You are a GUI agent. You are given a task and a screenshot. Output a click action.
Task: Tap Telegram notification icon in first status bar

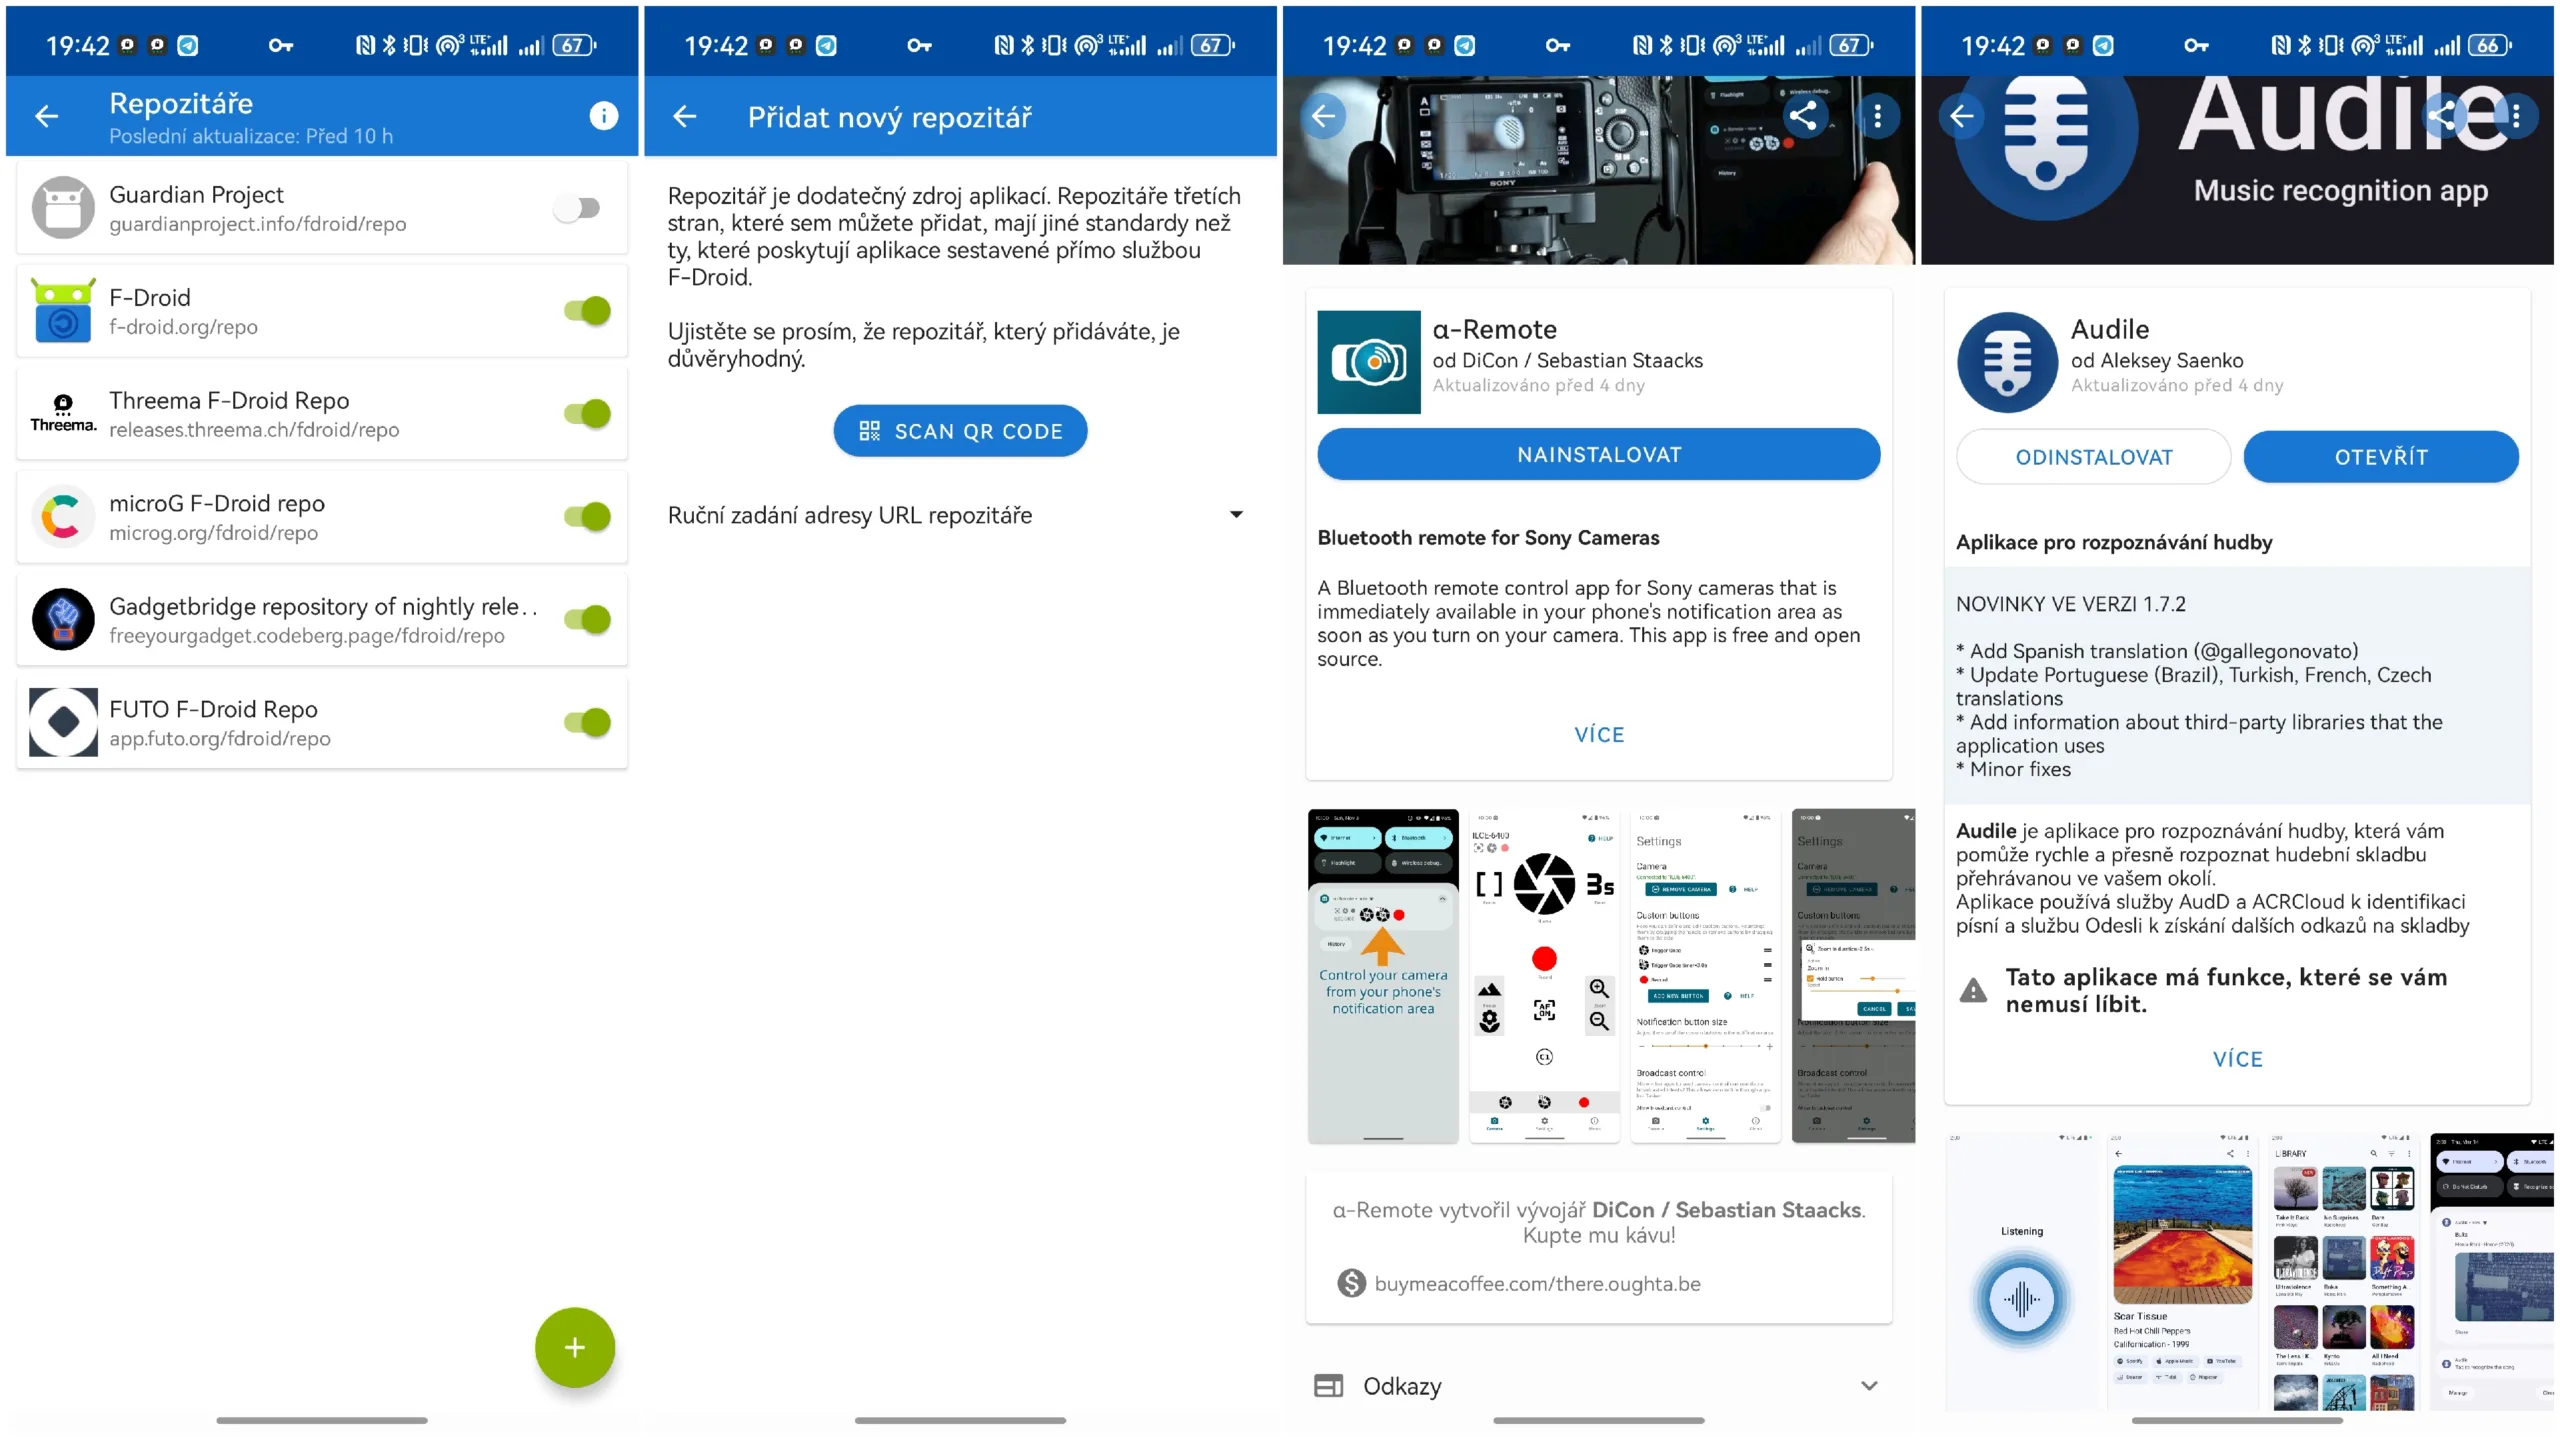pyautogui.click(x=188, y=45)
